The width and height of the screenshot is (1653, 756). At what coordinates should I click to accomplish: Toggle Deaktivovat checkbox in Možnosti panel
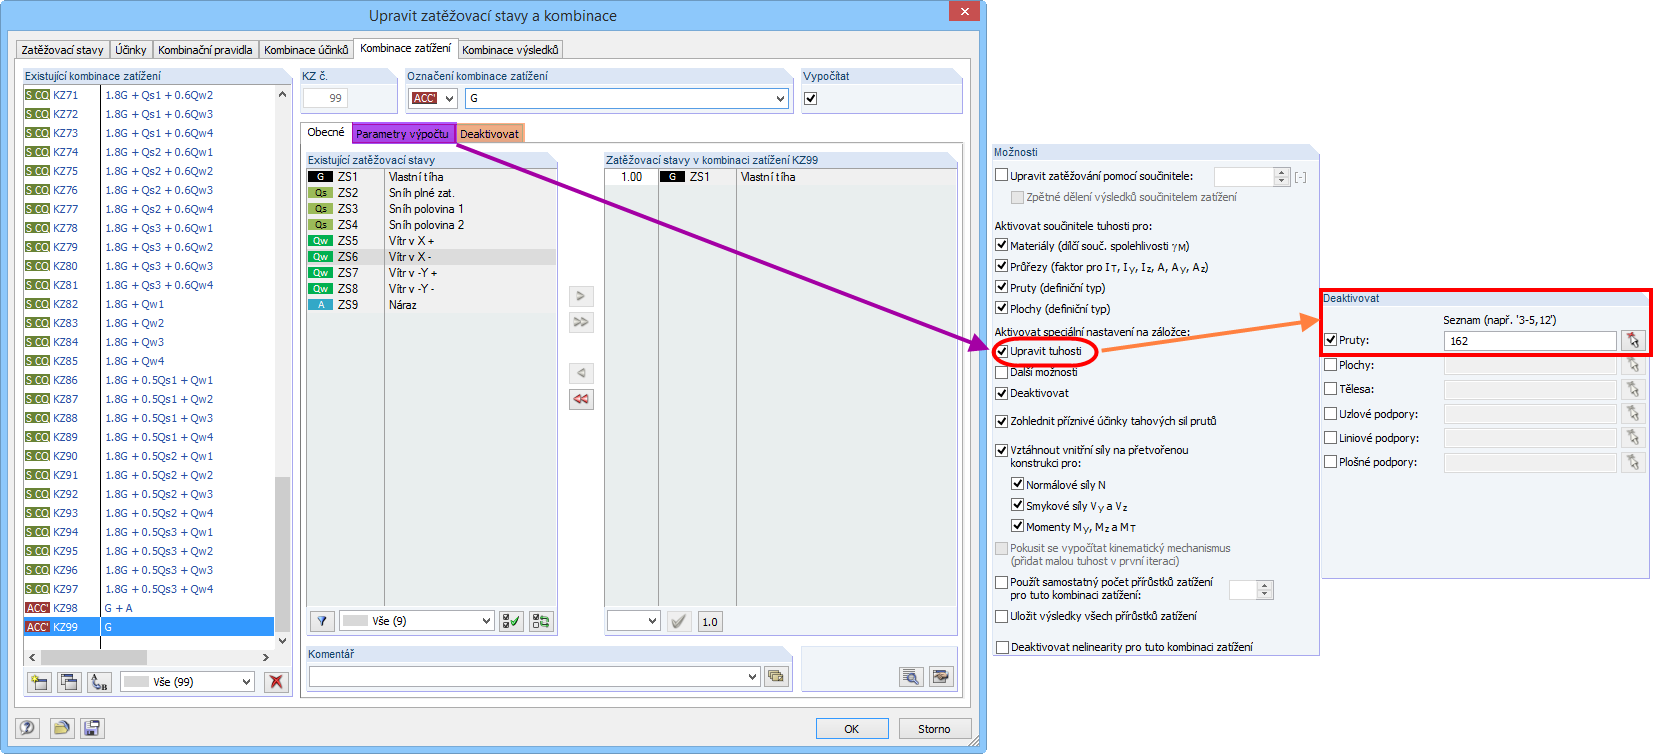point(1002,393)
